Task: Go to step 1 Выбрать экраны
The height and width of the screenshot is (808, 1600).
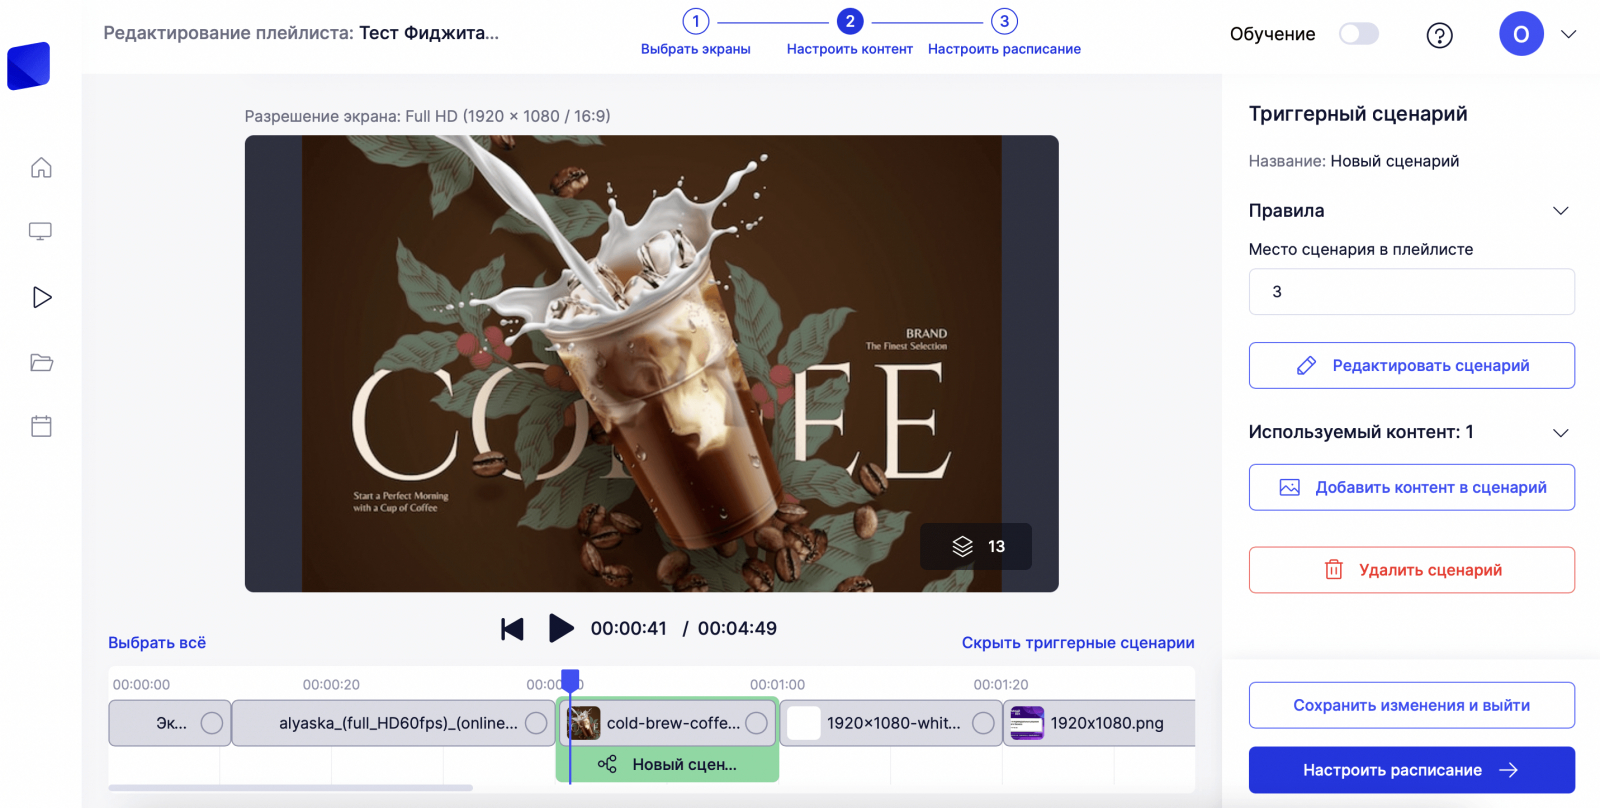Action: point(695,33)
